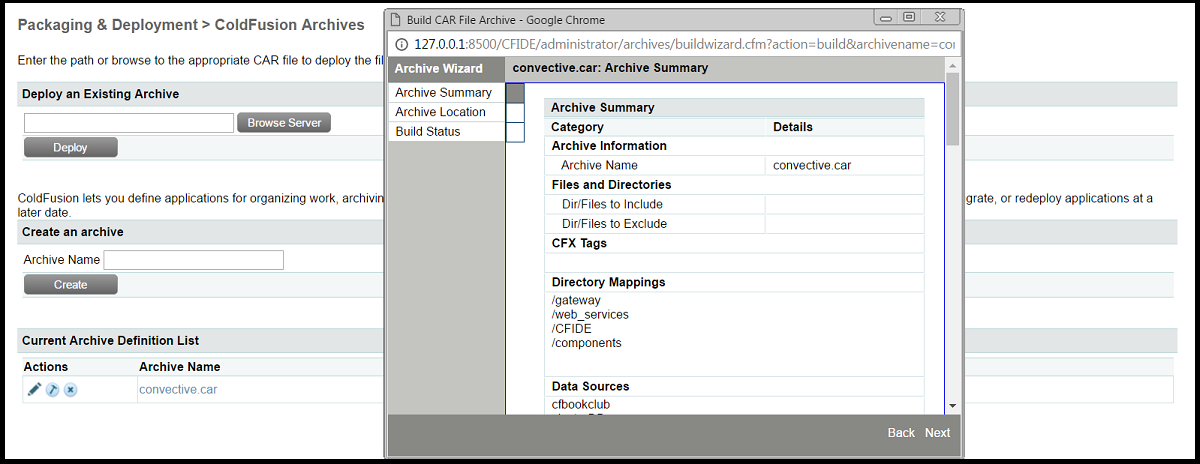1200x464 pixels.
Task: Click the Category column header
Action: click(x=577, y=127)
